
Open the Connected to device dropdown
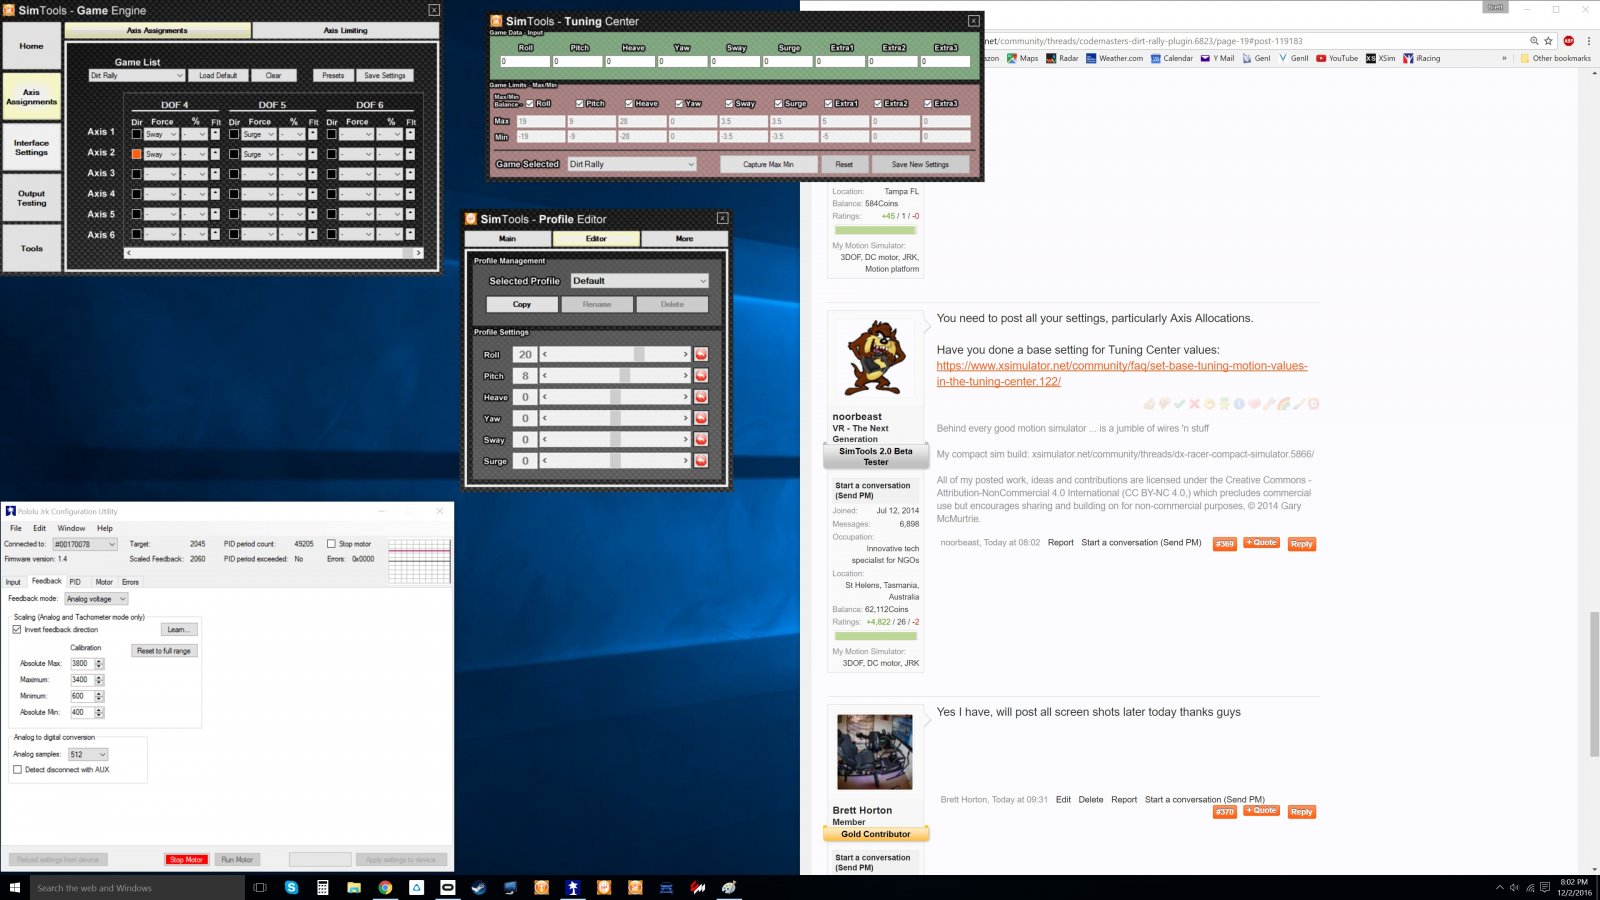(x=86, y=545)
